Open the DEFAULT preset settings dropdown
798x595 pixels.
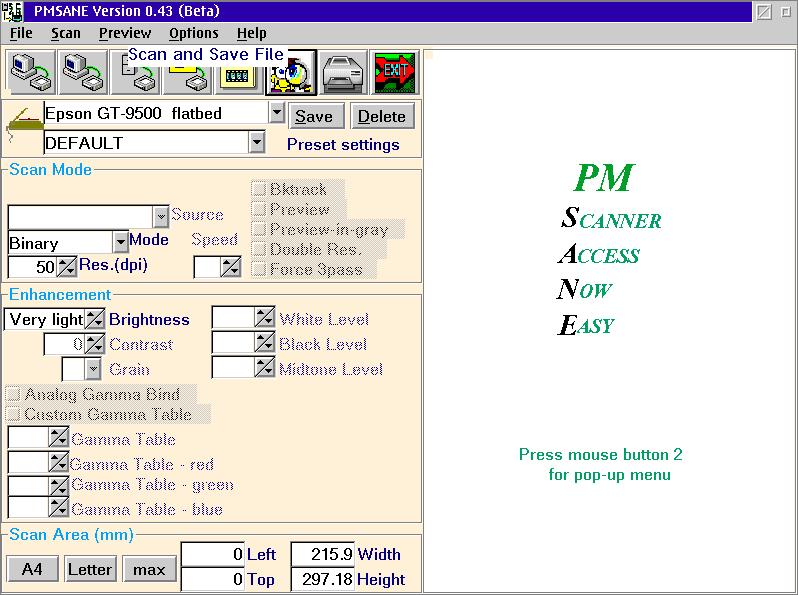pos(257,143)
